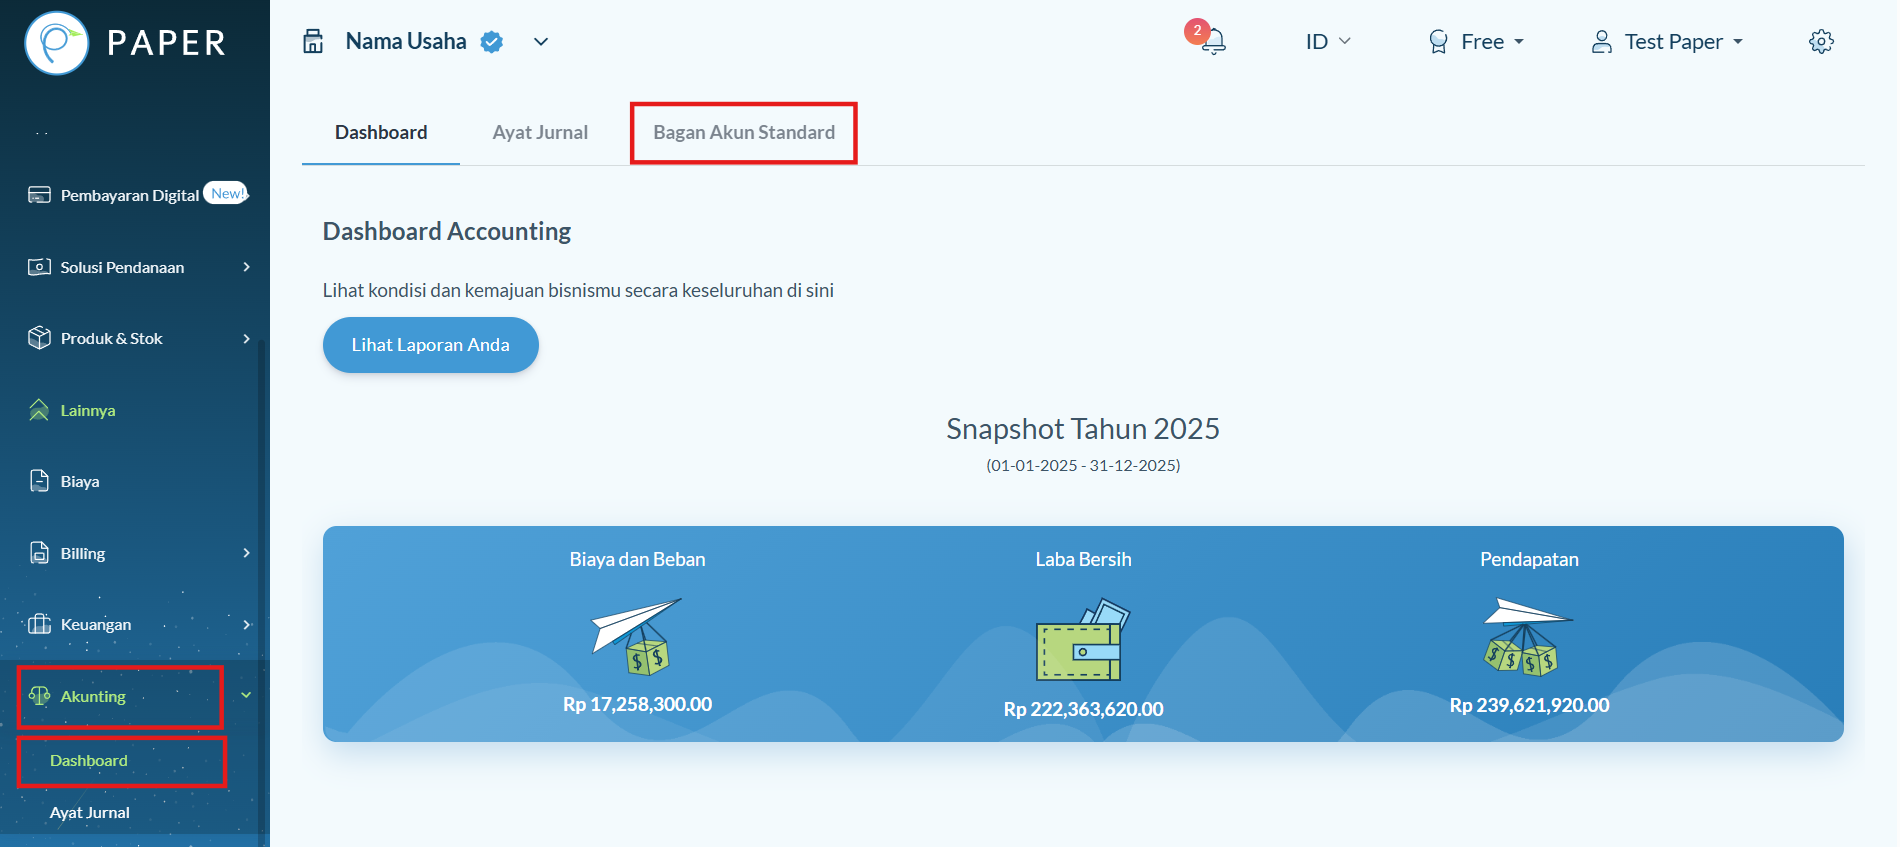The width and height of the screenshot is (1900, 847).
Task: Click the Pembayaran Digital card icon
Action: [39, 195]
